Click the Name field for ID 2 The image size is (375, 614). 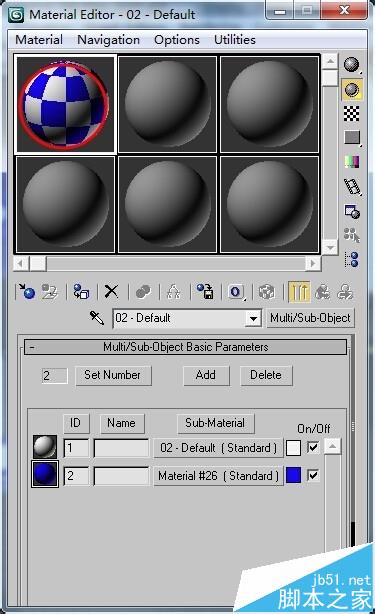pyautogui.click(x=122, y=476)
